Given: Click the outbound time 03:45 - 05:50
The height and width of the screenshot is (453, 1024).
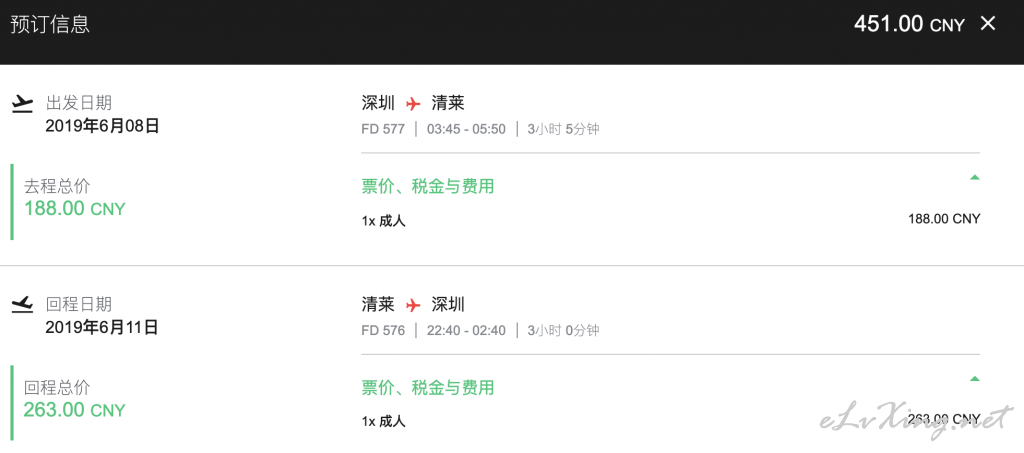Looking at the screenshot, I should coord(466,129).
